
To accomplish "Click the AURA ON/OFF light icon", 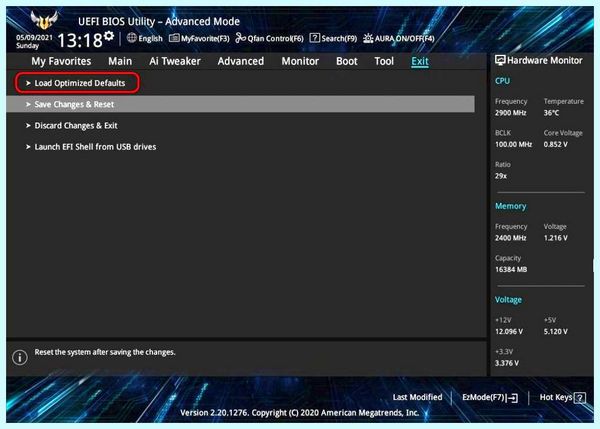I will (368, 38).
